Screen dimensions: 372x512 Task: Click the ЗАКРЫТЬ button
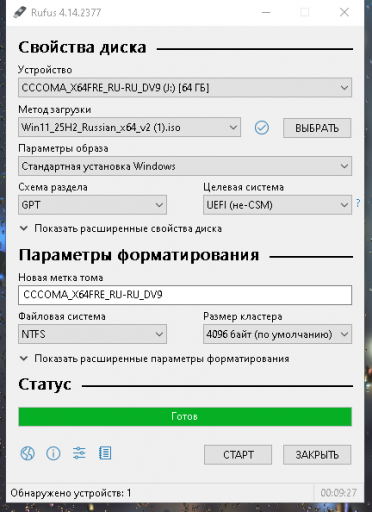[x=317, y=455]
